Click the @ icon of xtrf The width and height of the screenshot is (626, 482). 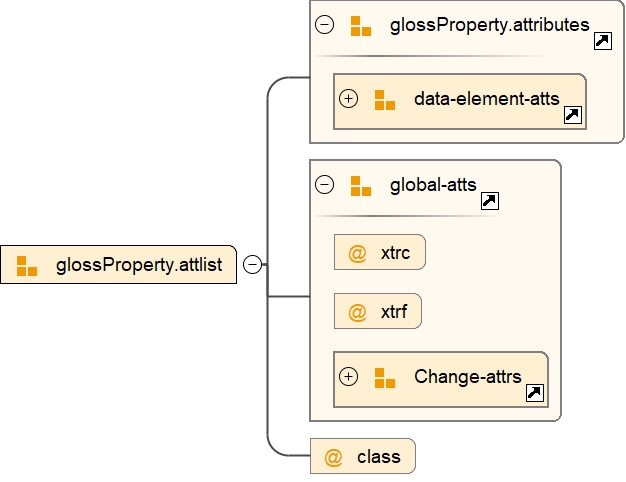[357, 312]
